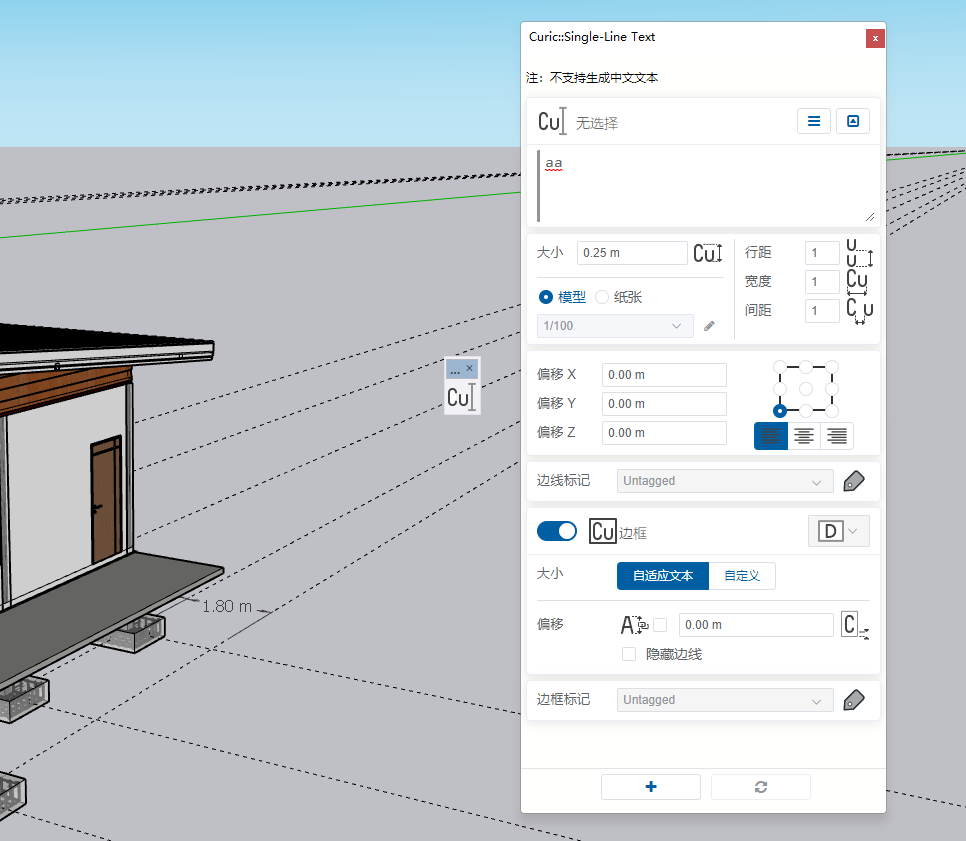The height and width of the screenshot is (841, 966).
Task: Select left text alignment icon
Action: point(771,436)
